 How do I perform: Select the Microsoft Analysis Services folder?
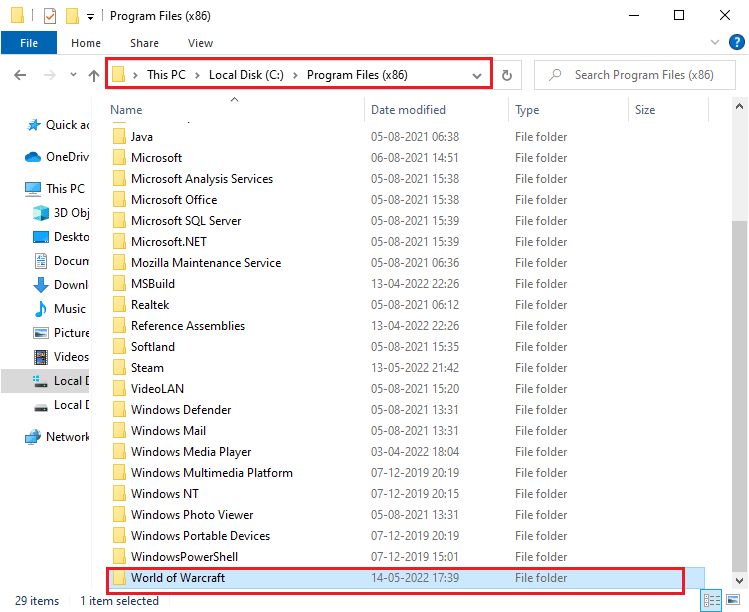click(x=202, y=179)
